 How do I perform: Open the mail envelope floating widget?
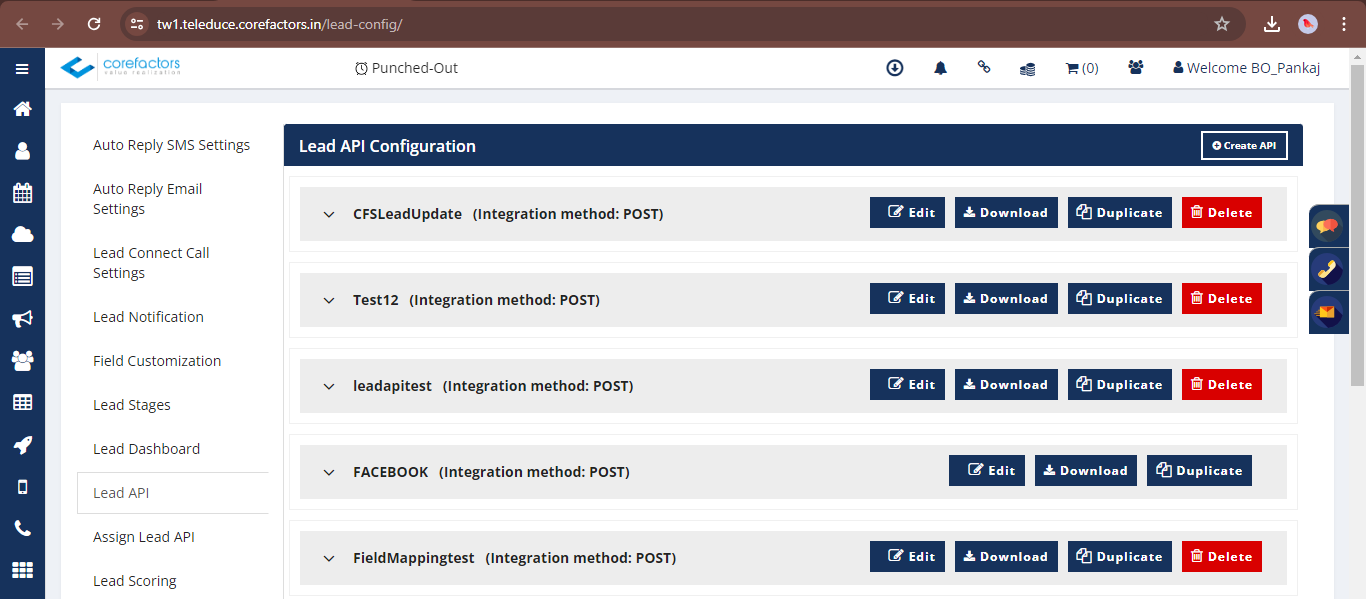pyautogui.click(x=1327, y=313)
